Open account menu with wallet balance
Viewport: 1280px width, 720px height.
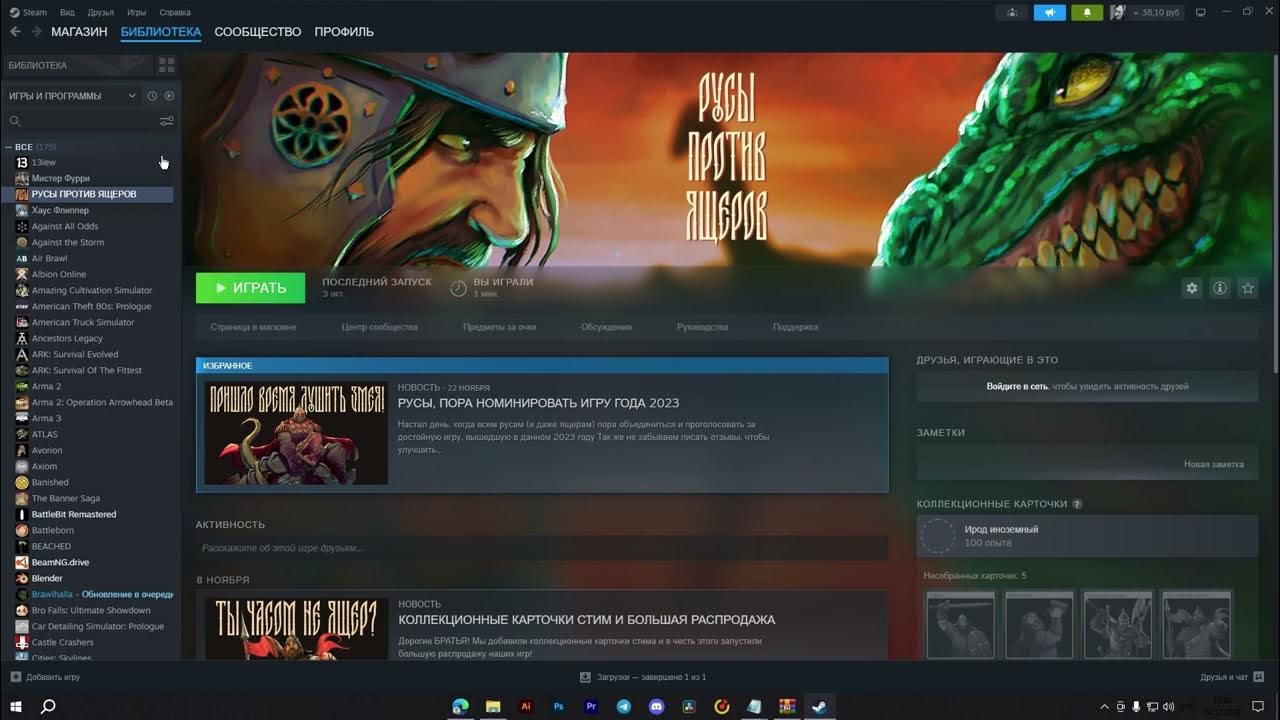[1156, 13]
